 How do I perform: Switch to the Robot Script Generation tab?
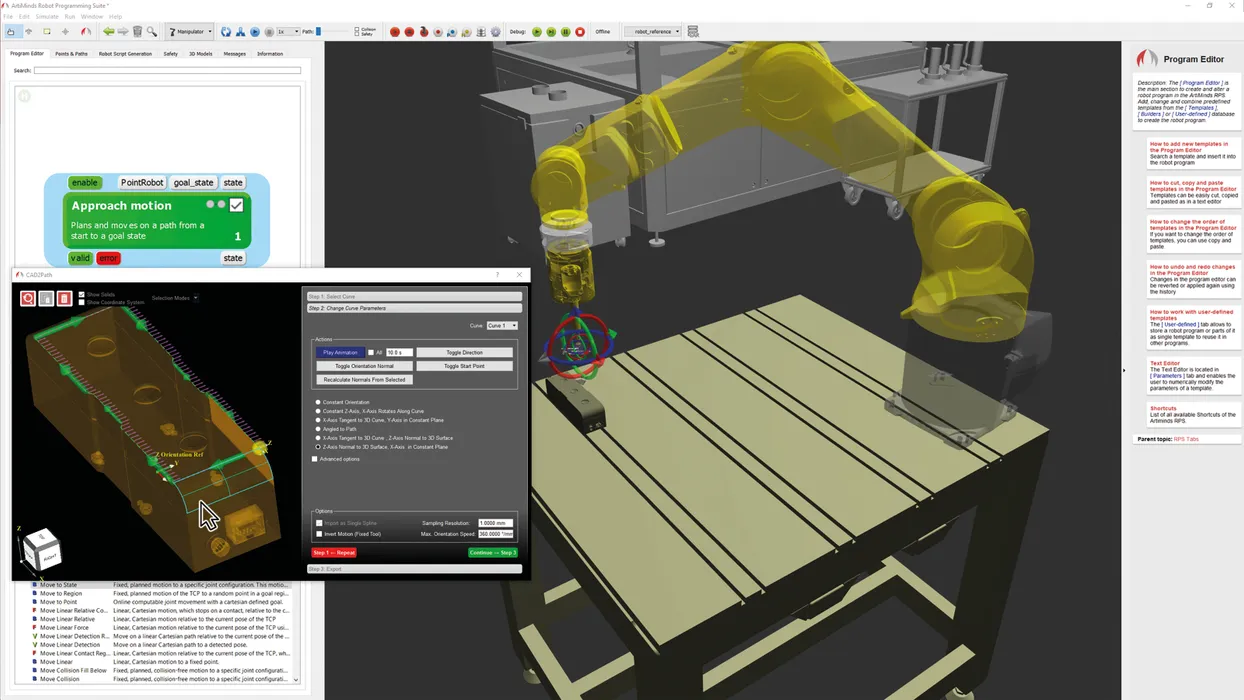click(125, 54)
